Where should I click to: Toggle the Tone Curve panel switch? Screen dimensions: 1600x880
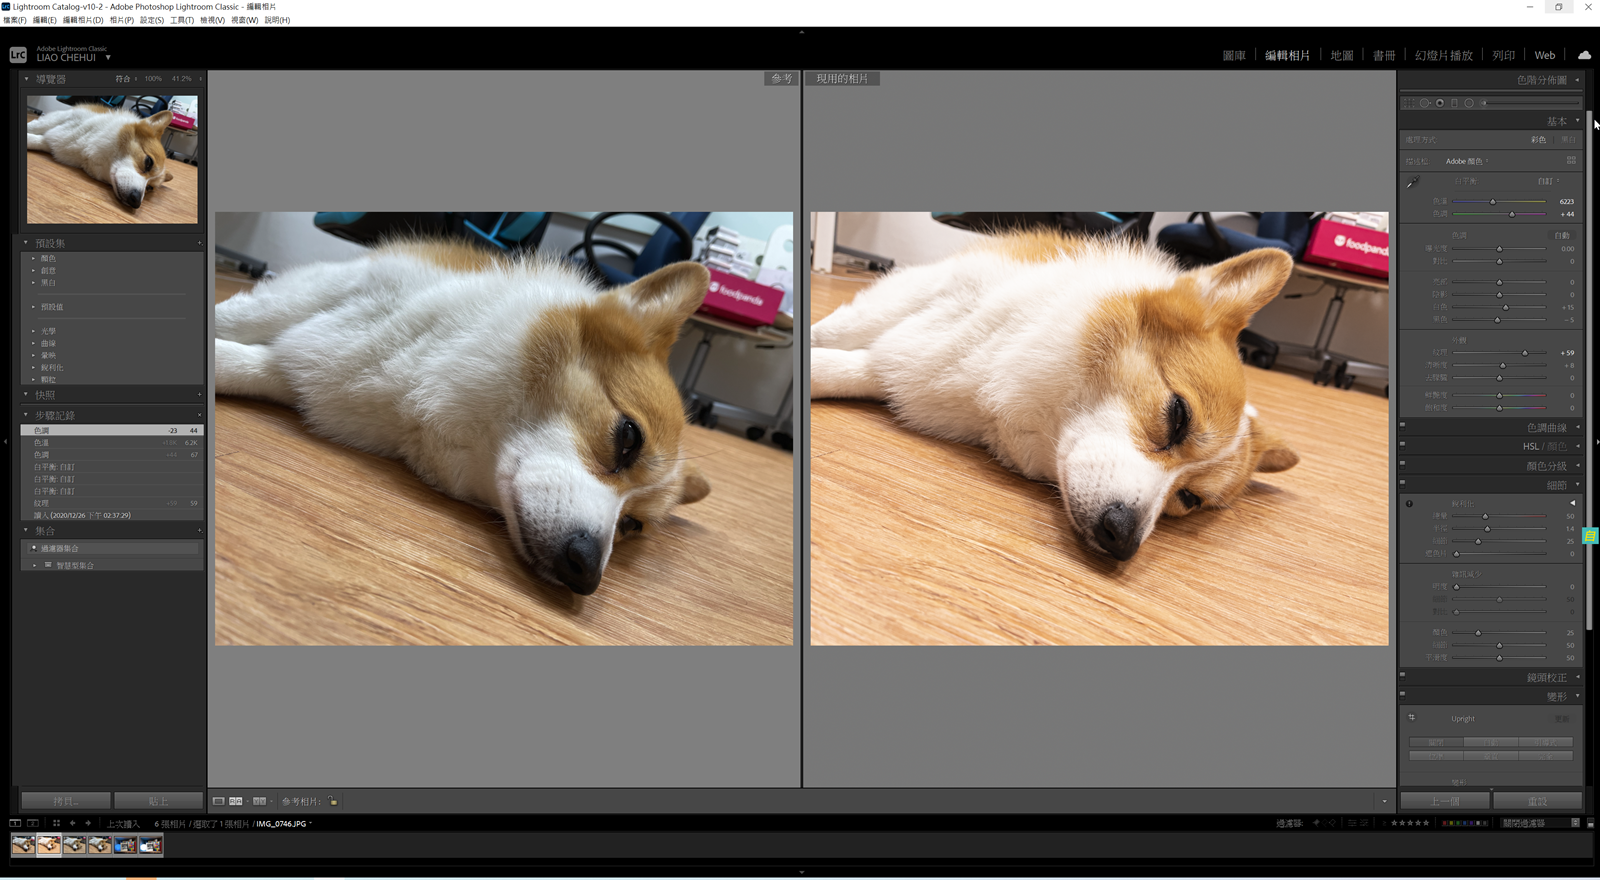pyautogui.click(x=1403, y=425)
